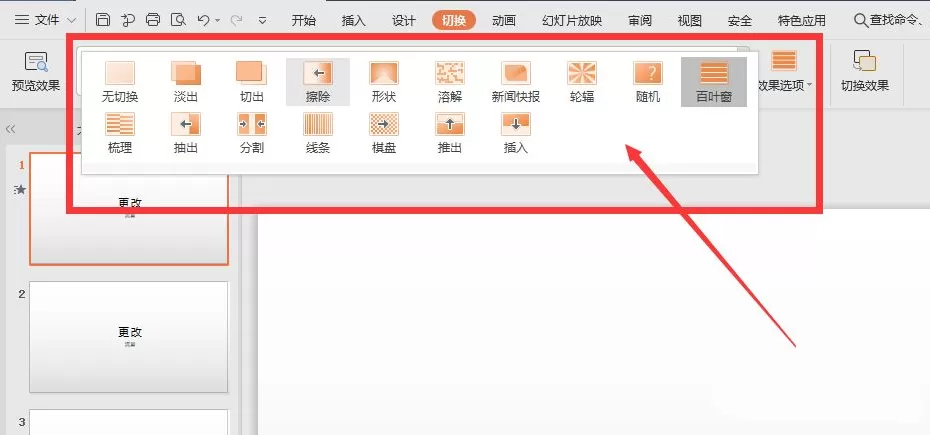Apply the 分割 split transition
930x435 pixels.
251,133
